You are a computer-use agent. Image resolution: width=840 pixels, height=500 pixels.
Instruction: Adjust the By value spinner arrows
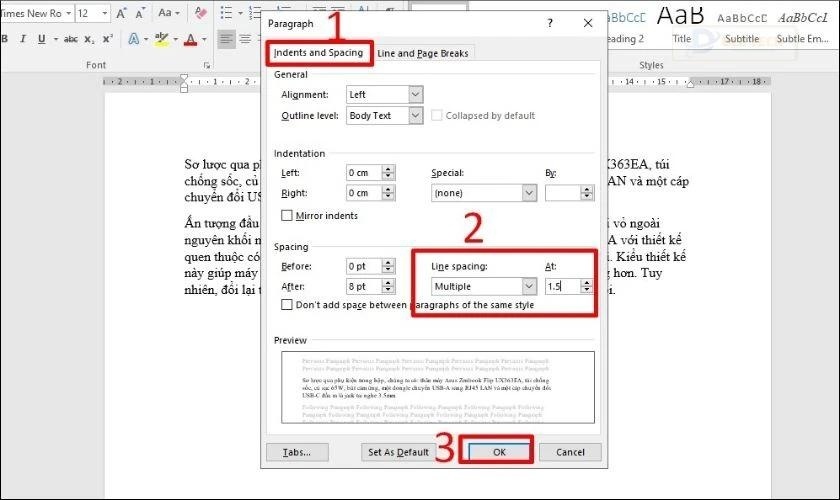coord(587,193)
